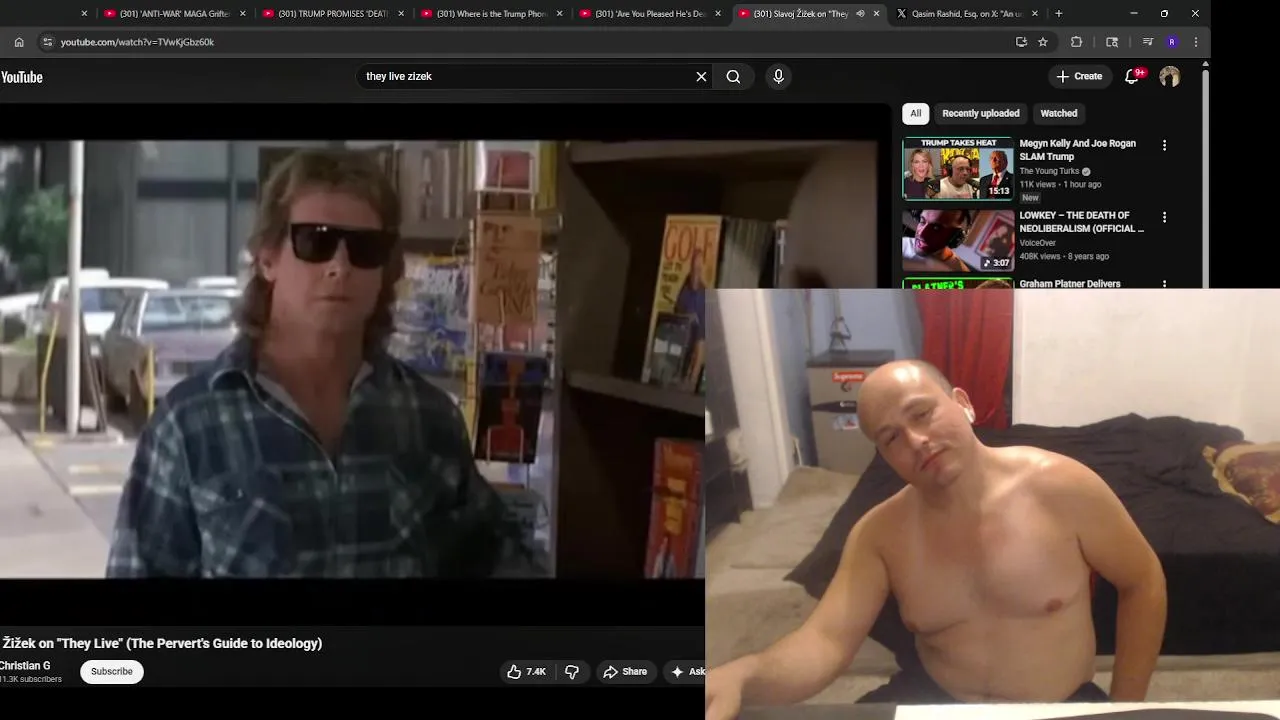Select the All filter chip
Screen dimensions: 1280x720
tap(915, 114)
